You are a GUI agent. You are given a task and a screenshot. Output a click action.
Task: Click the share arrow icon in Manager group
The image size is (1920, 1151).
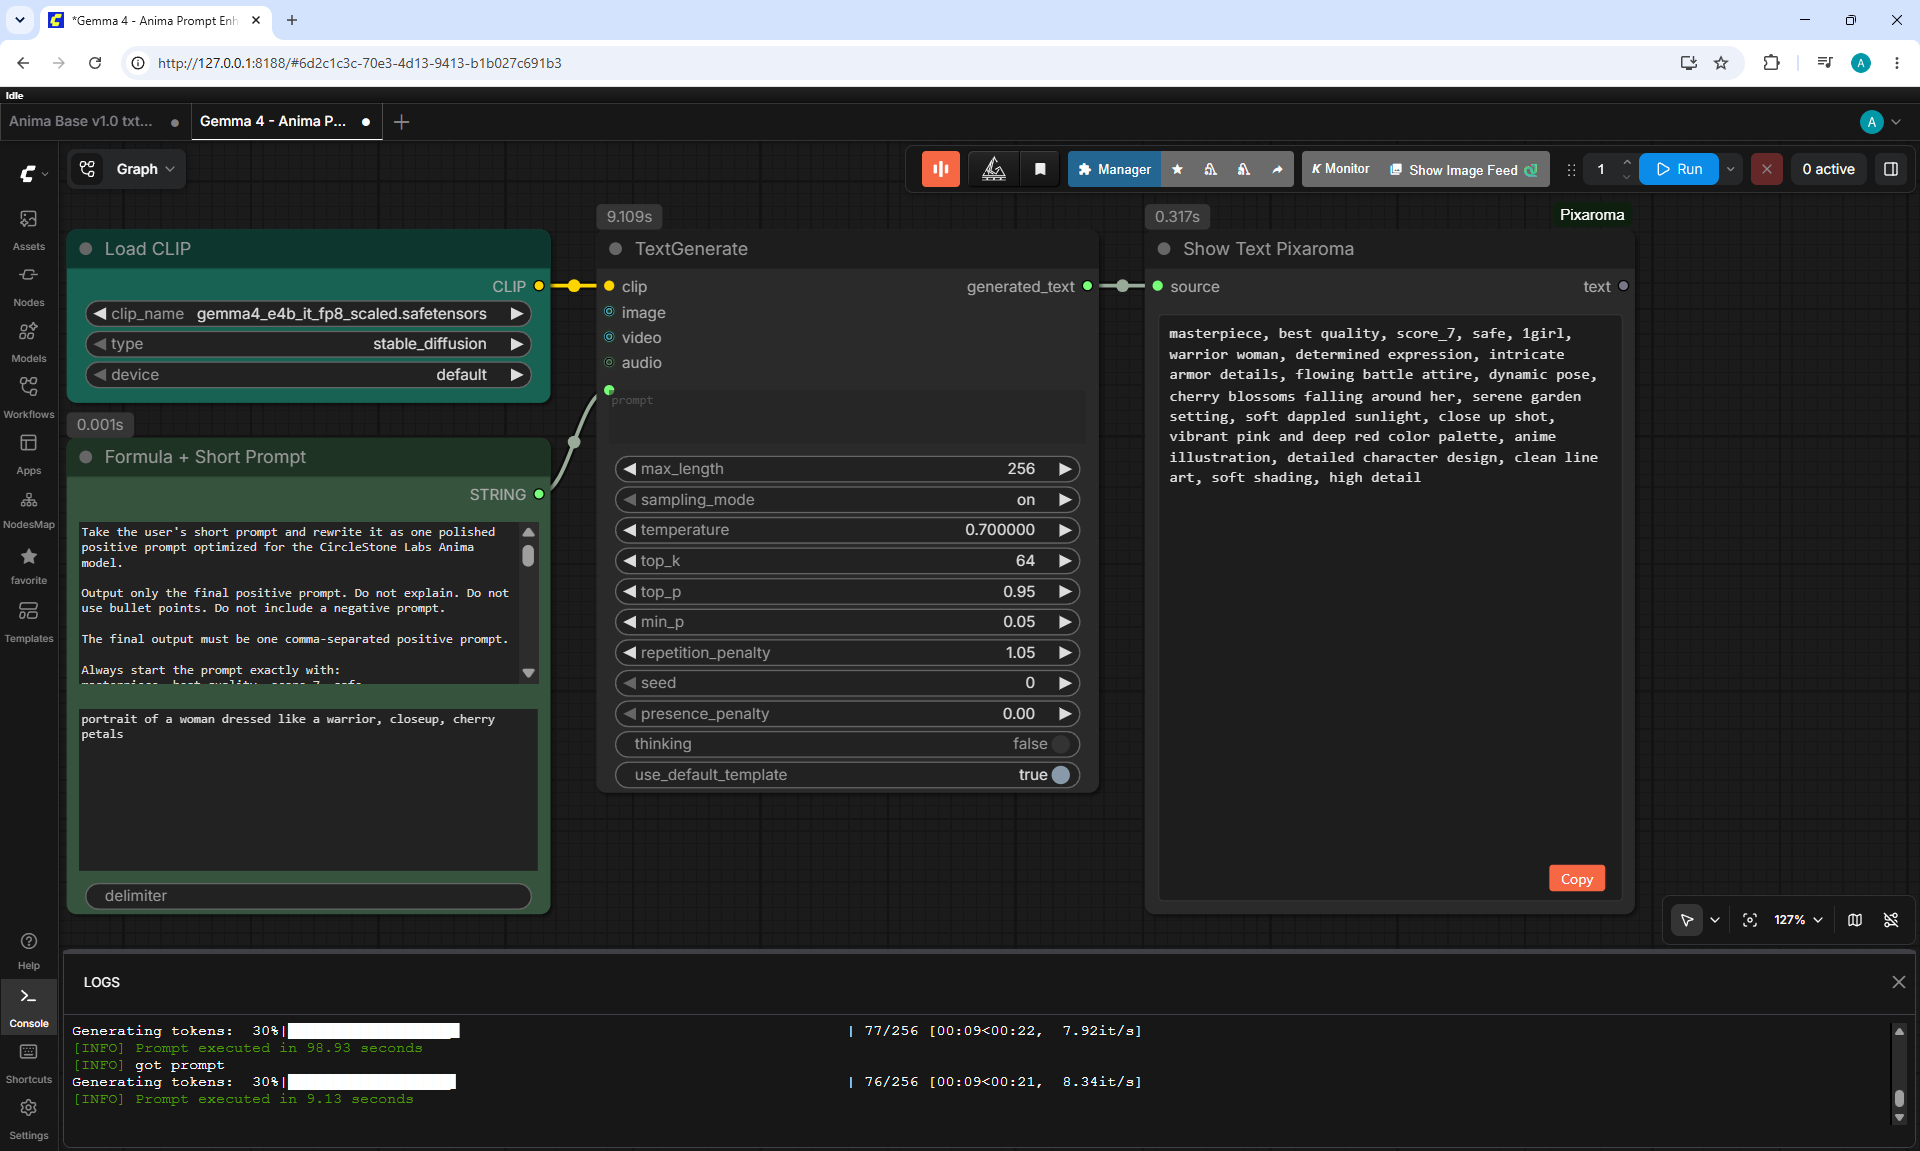(x=1277, y=169)
